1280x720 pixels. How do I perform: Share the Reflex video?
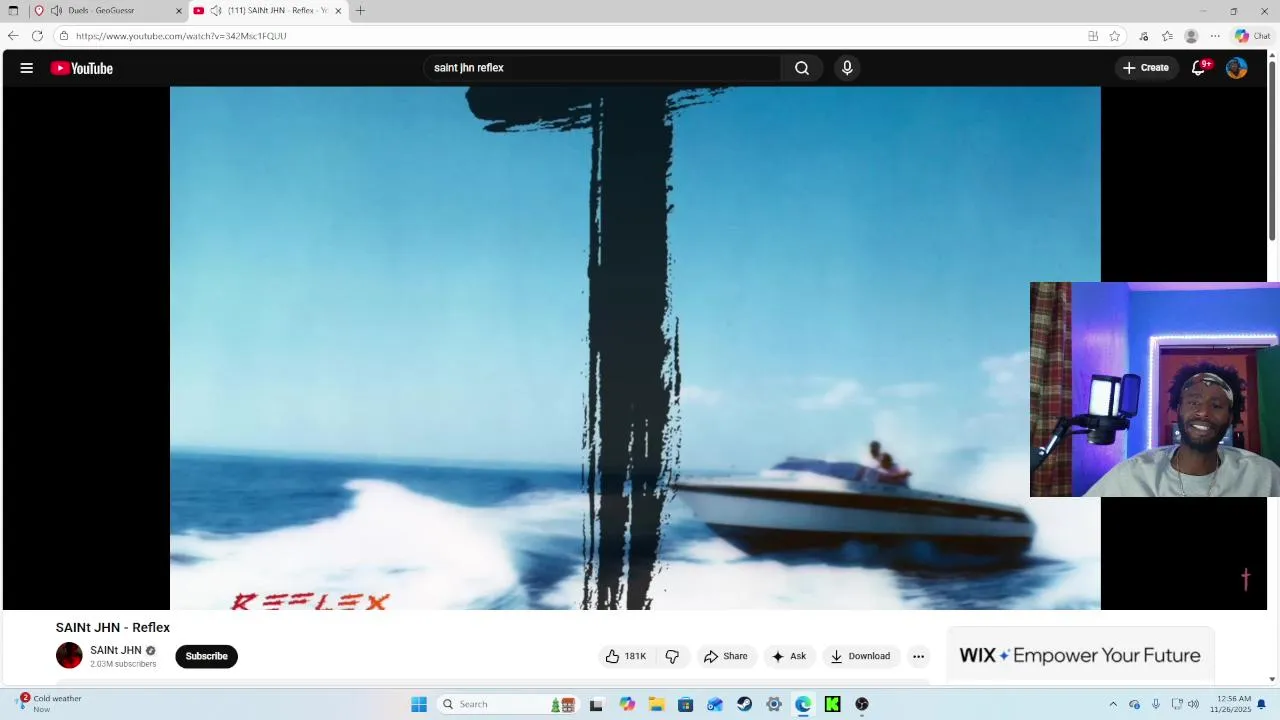(726, 656)
